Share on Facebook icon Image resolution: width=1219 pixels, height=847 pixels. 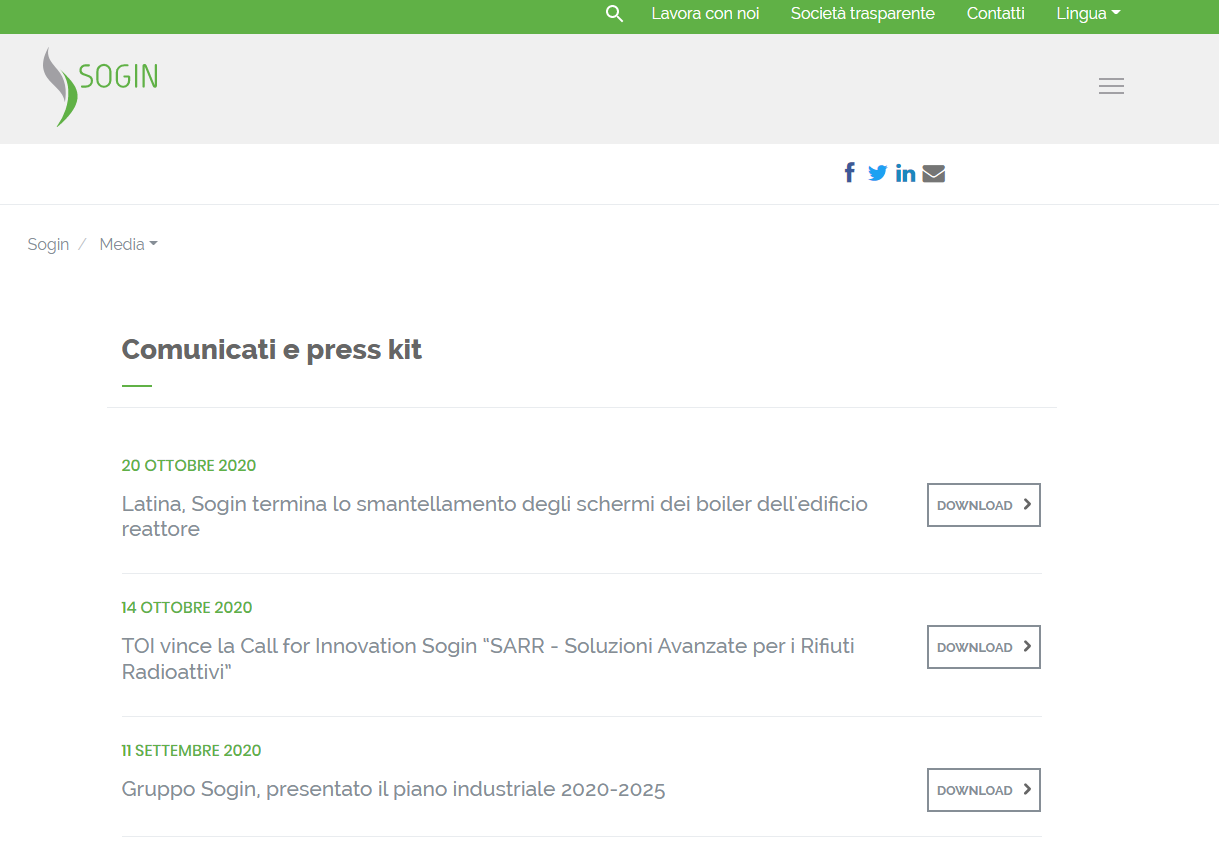850,173
